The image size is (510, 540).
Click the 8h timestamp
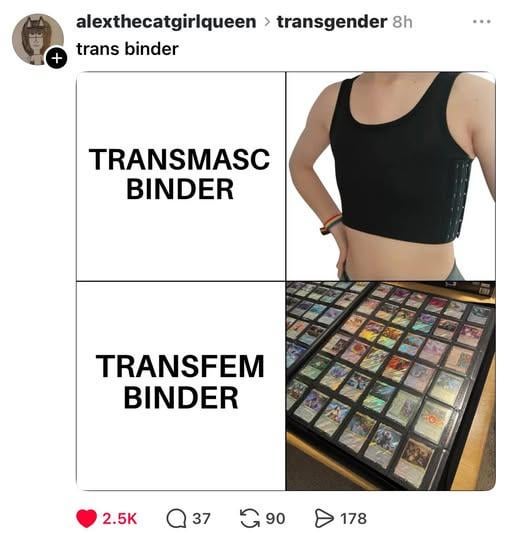pyautogui.click(x=402, y=22)
